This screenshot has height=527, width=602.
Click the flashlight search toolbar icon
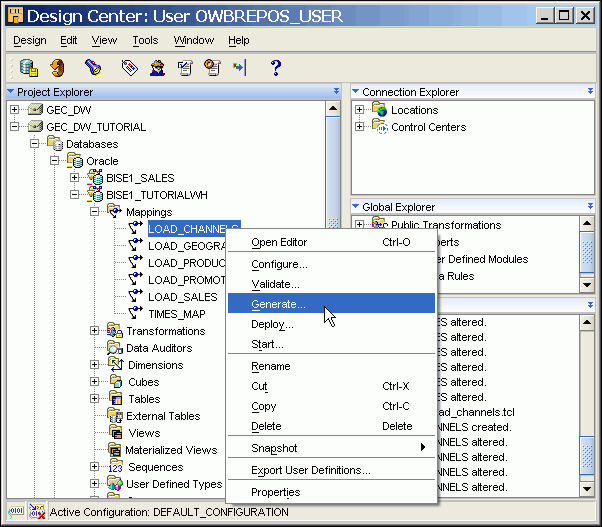[x=93, y=68]
